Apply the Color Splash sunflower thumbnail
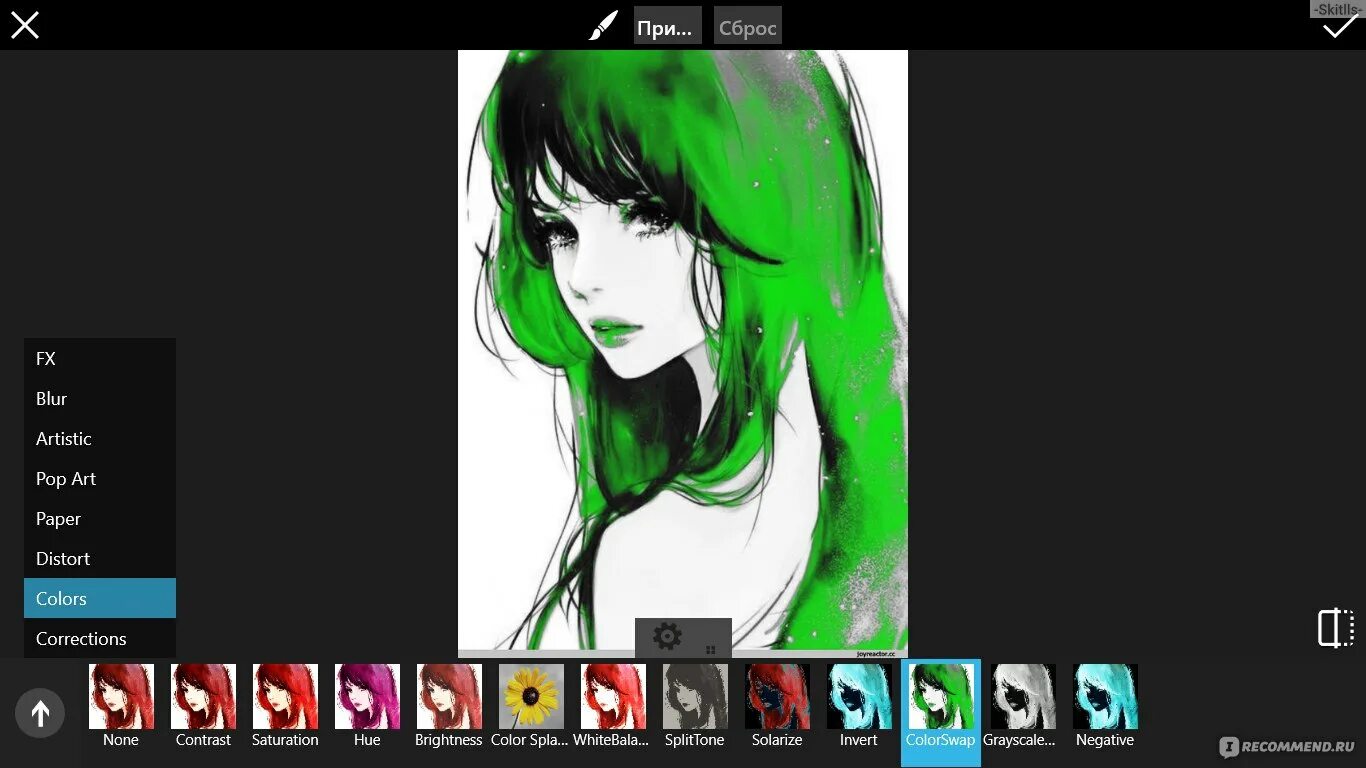The height and width of the screenshot is (768, 1366). [531, 696]
